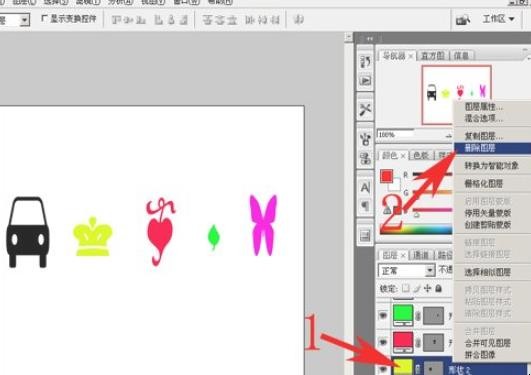The image size is (531, 375).
Task: Click the navigator zoom percentage field
Action: [x=395, y=134]
